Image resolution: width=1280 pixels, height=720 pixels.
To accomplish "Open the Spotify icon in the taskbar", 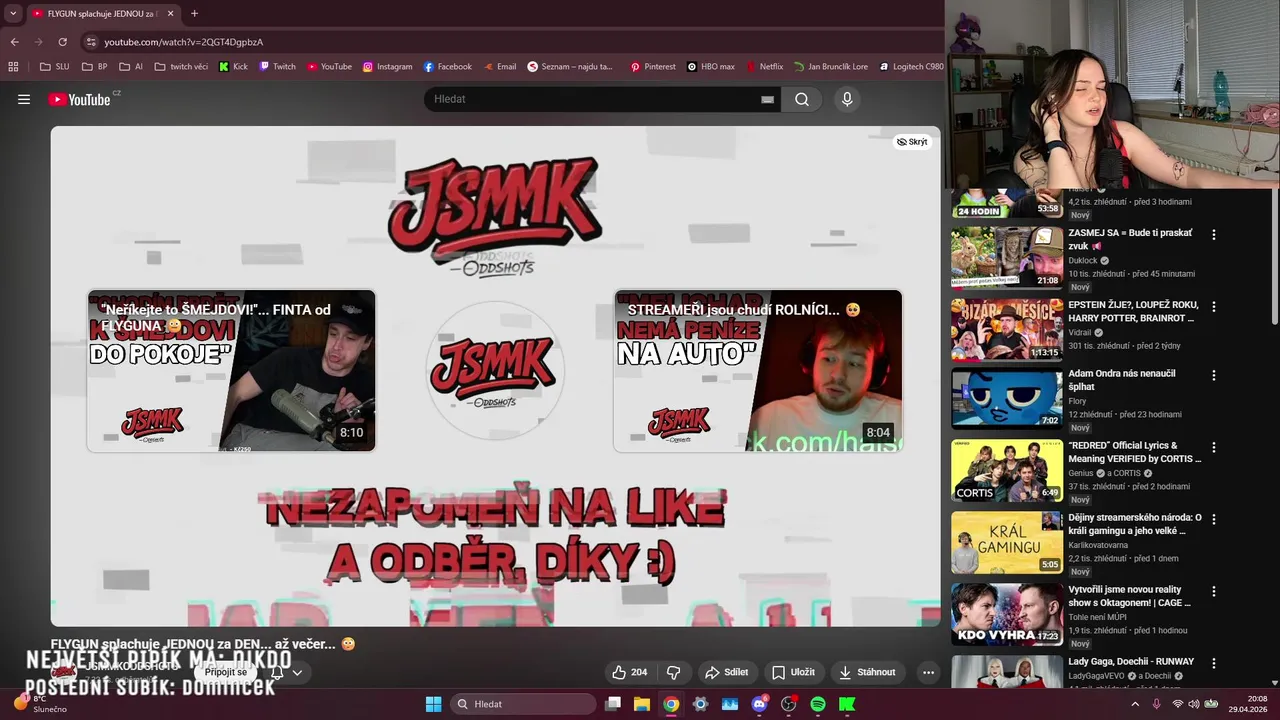I will tap(818, 704).
